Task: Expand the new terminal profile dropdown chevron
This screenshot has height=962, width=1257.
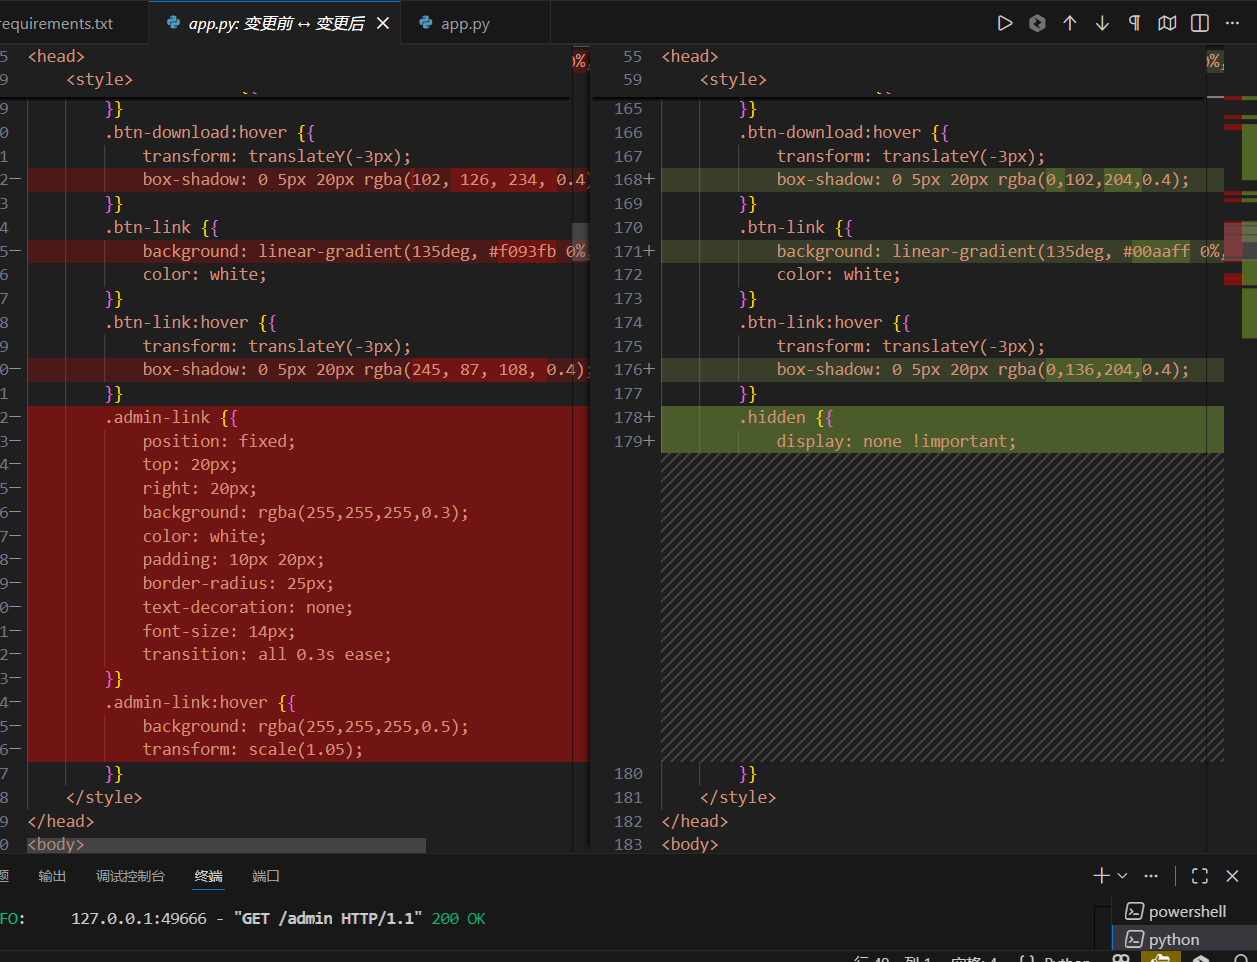Action: [x=1122, y=876]
